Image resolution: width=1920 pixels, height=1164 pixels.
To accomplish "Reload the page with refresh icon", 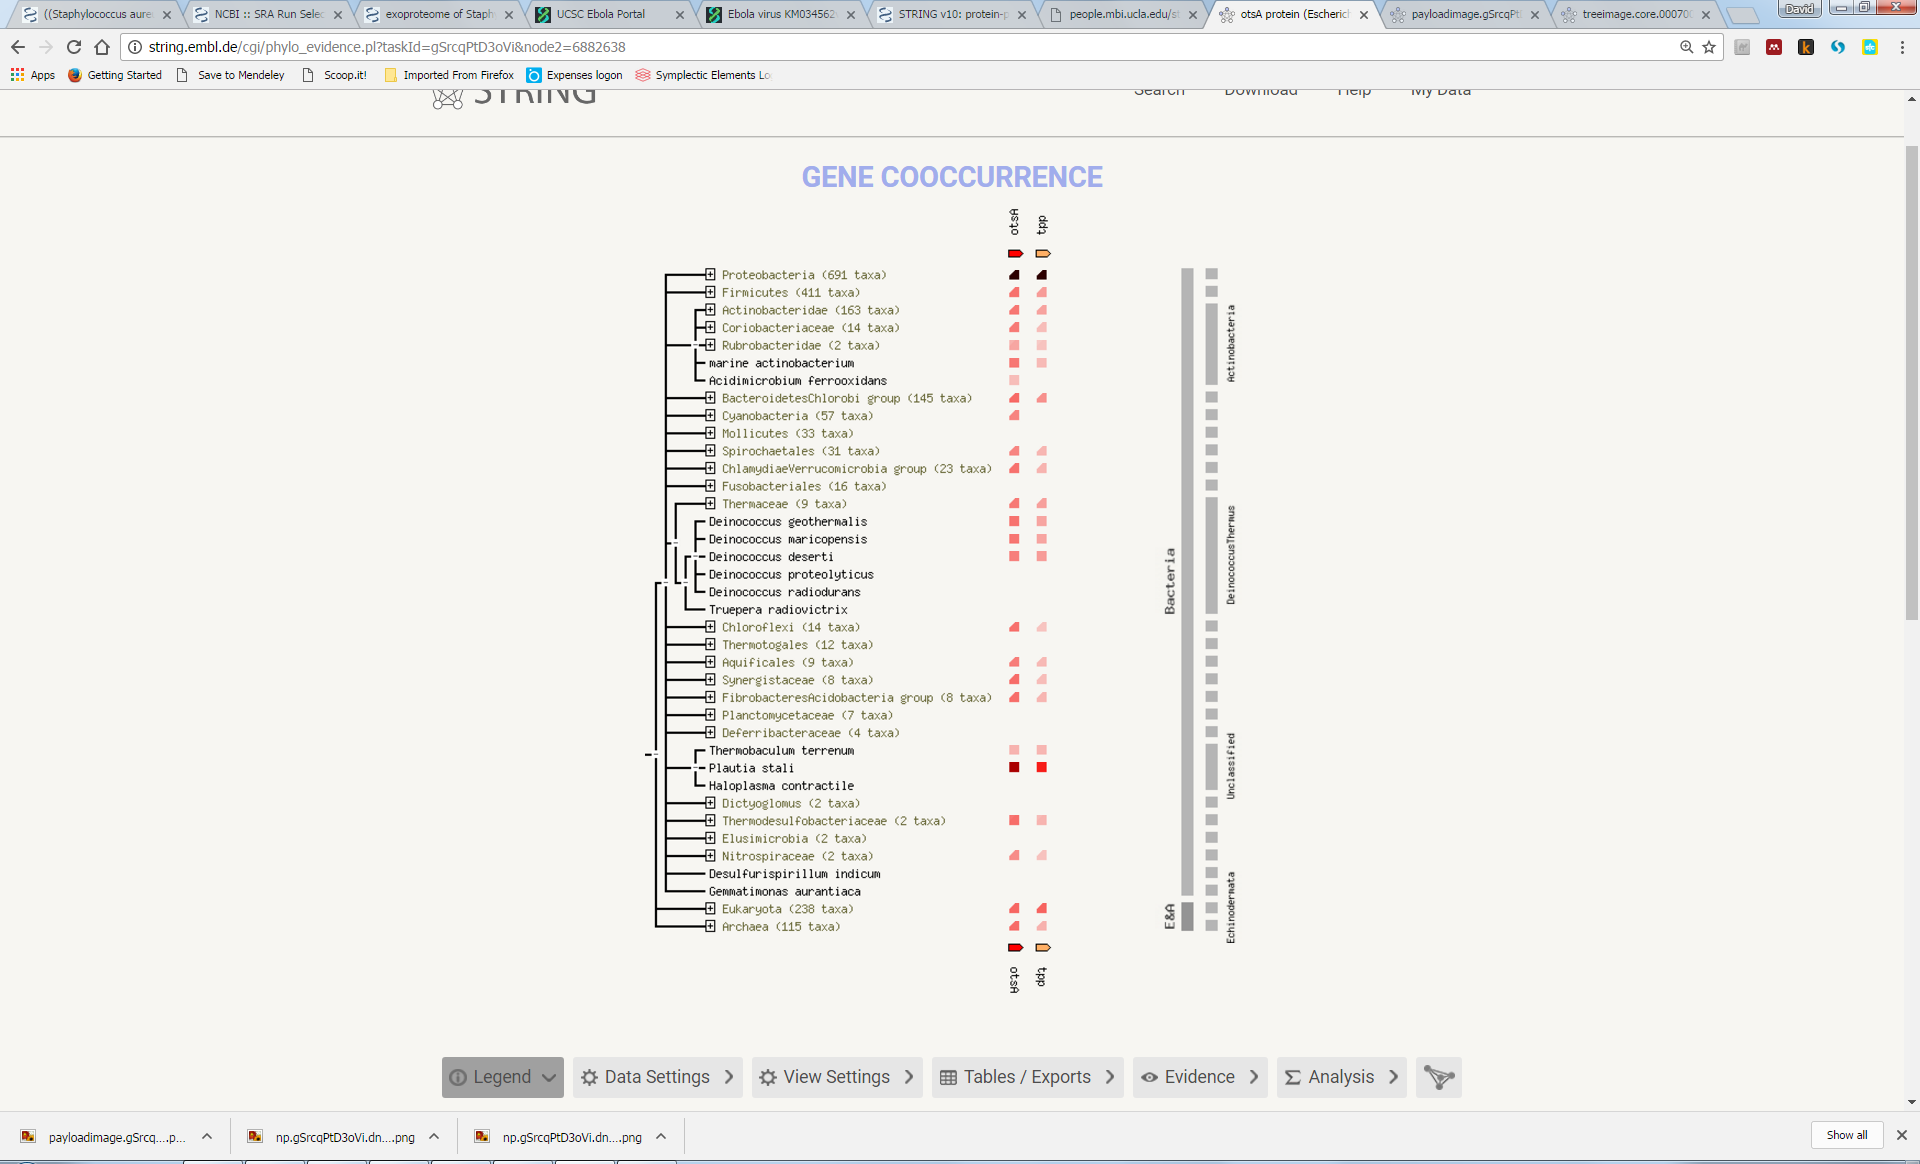I will 74,47.
